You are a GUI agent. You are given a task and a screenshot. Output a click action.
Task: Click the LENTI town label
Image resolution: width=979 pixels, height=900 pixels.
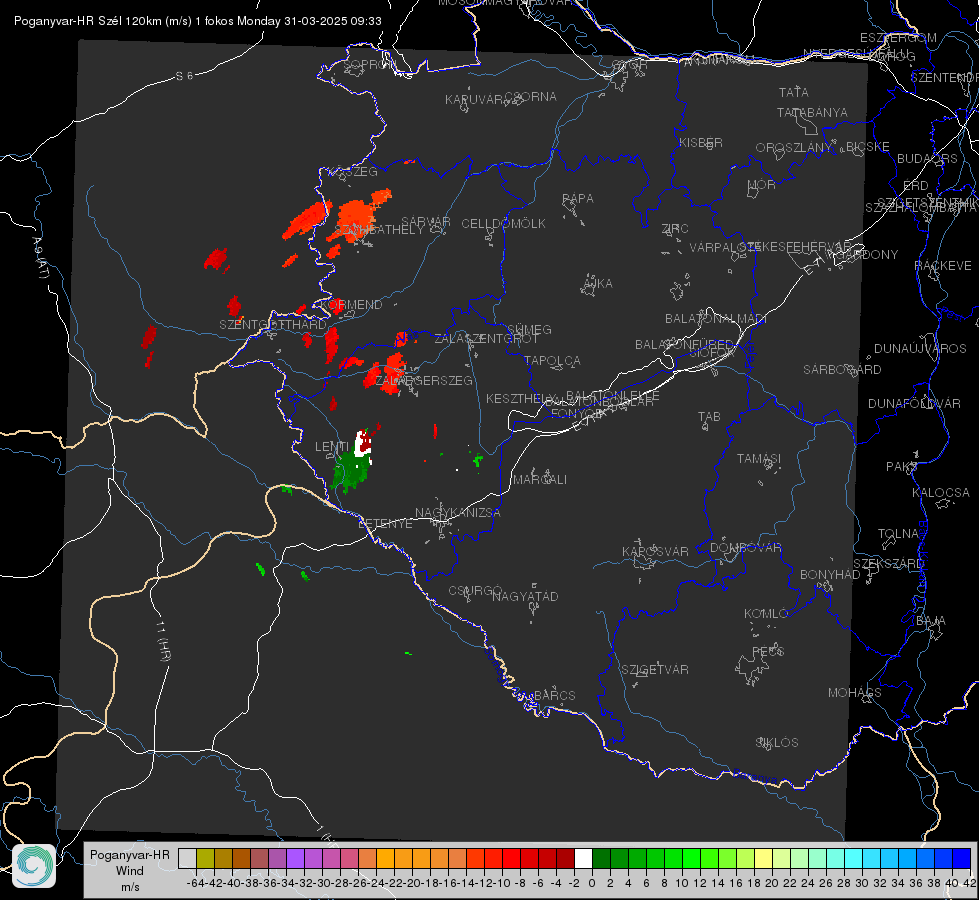[332, 447]
